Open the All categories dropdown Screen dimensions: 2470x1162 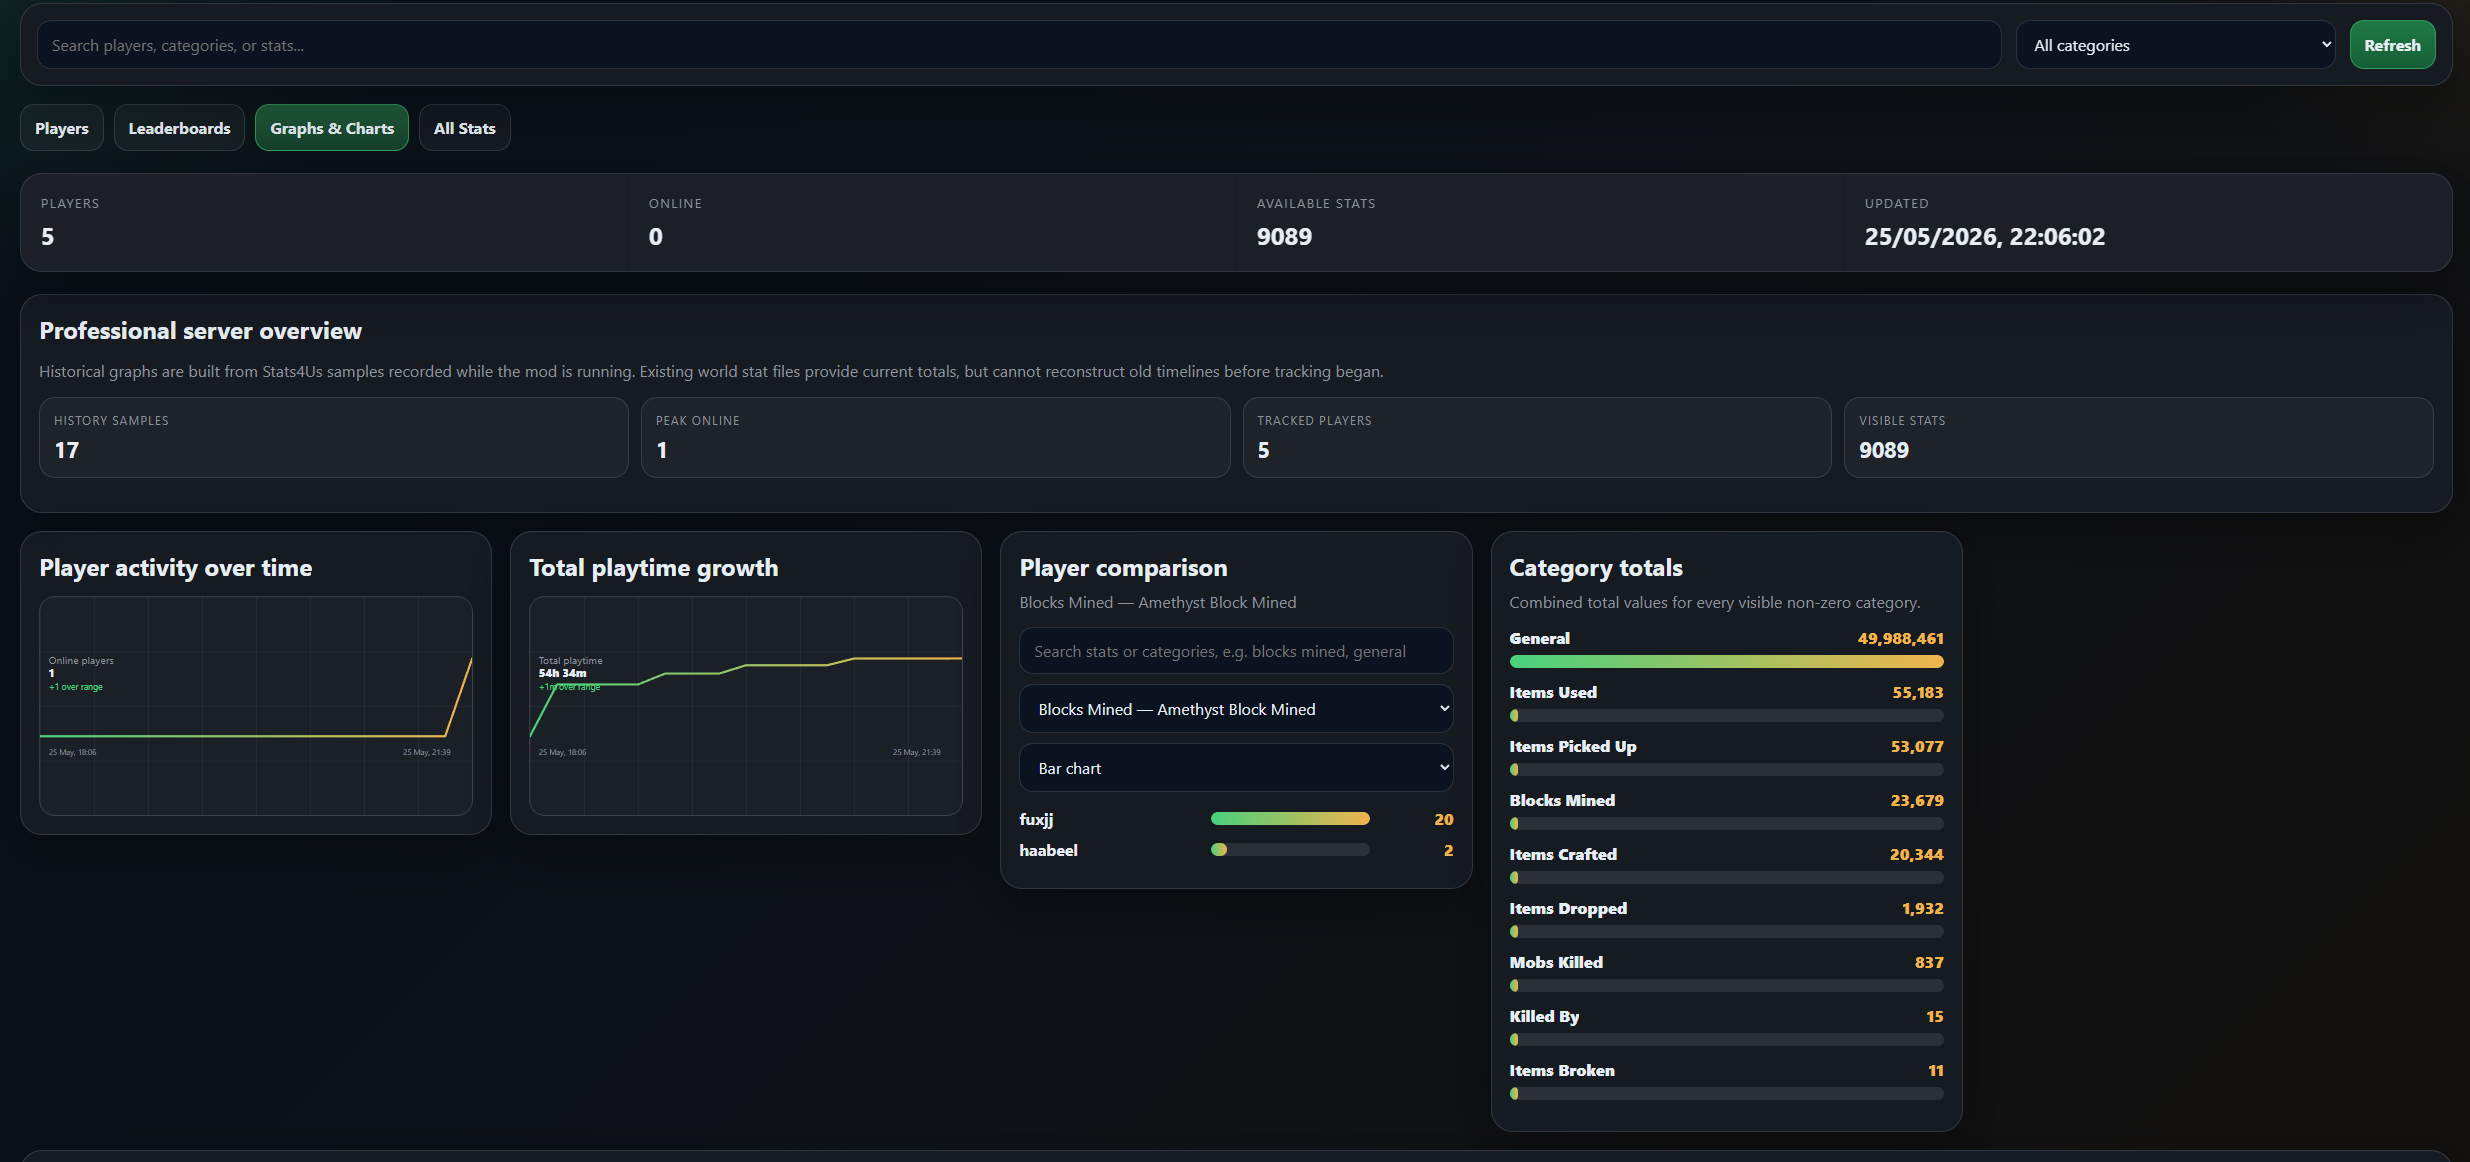tap(2175, 45)
